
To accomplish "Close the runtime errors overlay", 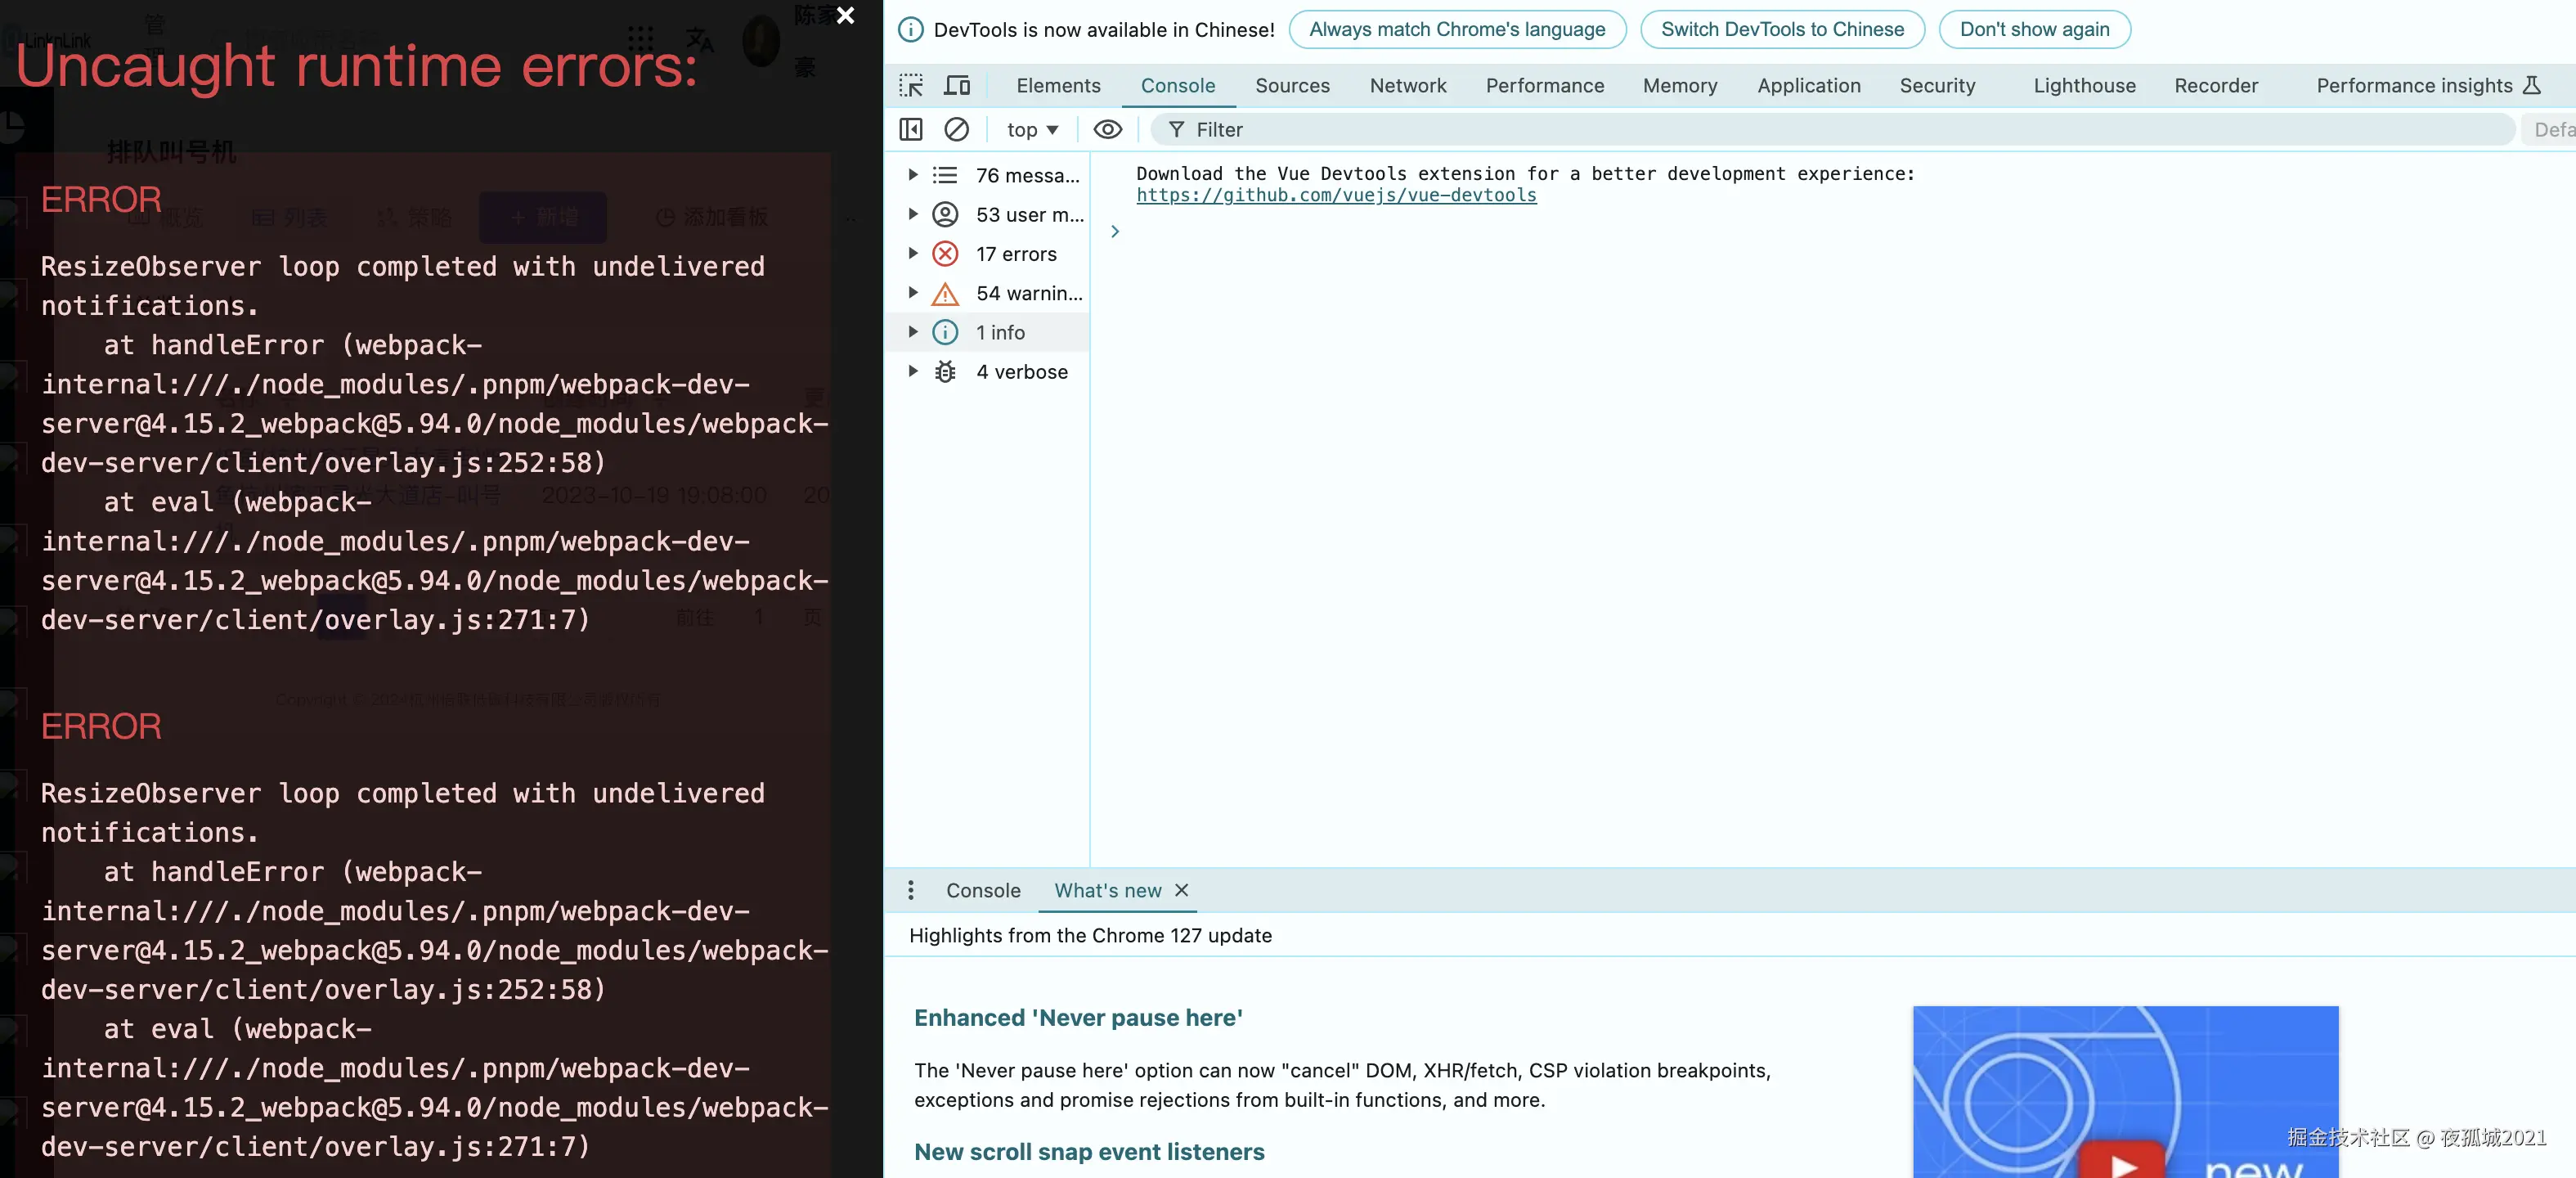I will pyautogui.click(x=845, y=15).
